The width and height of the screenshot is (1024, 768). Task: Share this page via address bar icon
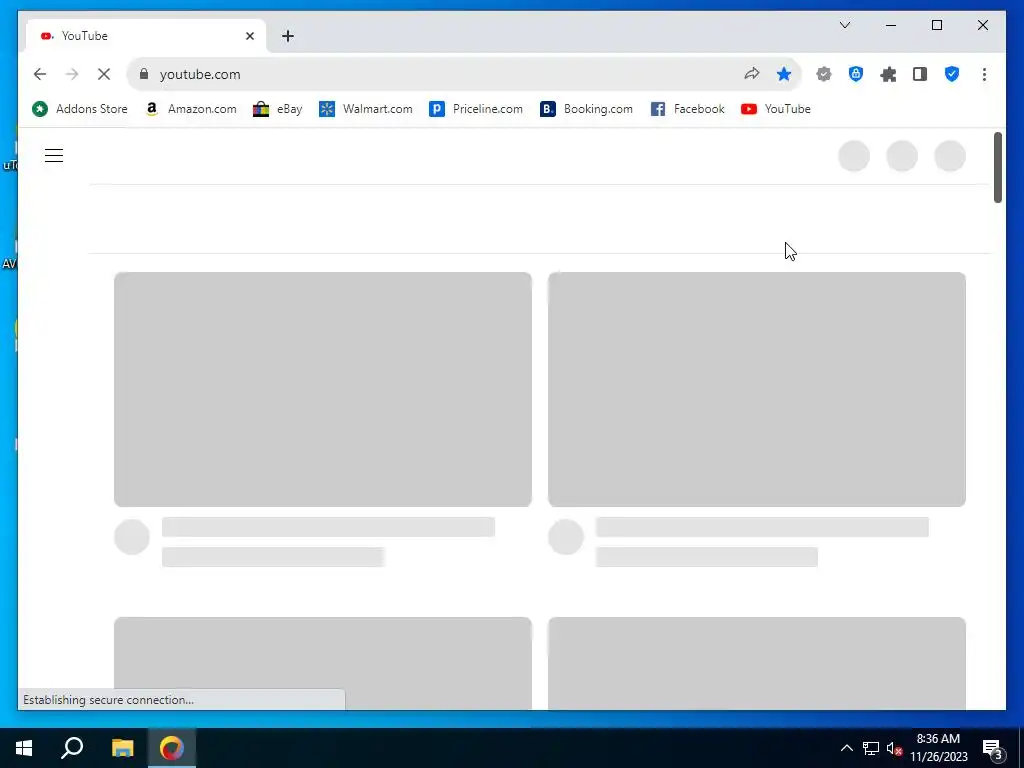tap(752, 74)
